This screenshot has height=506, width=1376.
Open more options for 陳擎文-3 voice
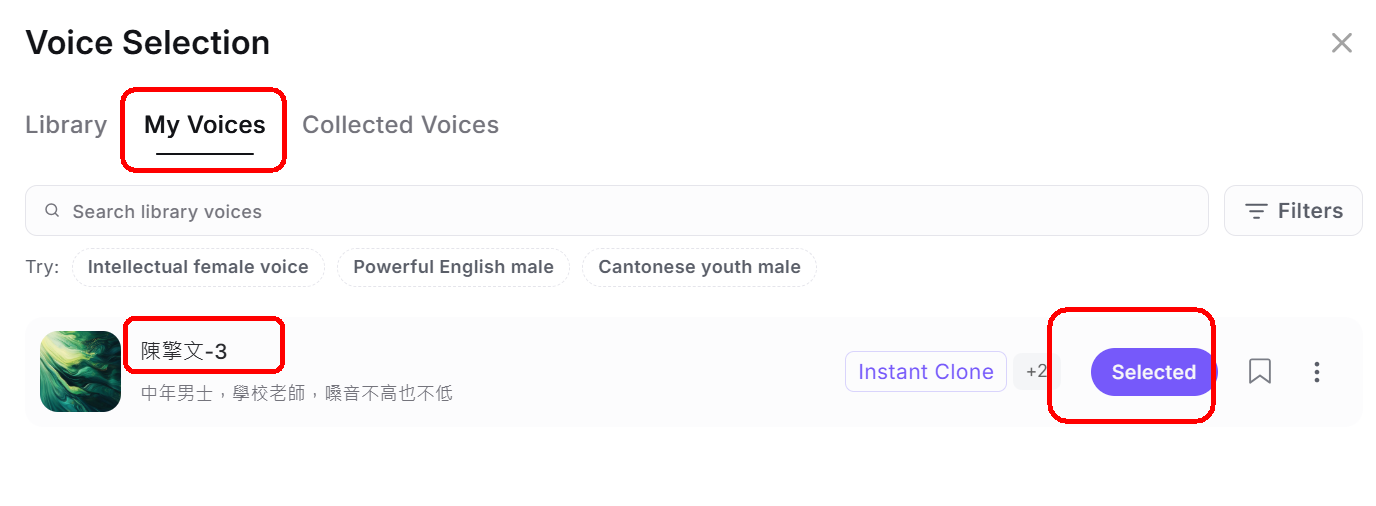pos(1317,372)
